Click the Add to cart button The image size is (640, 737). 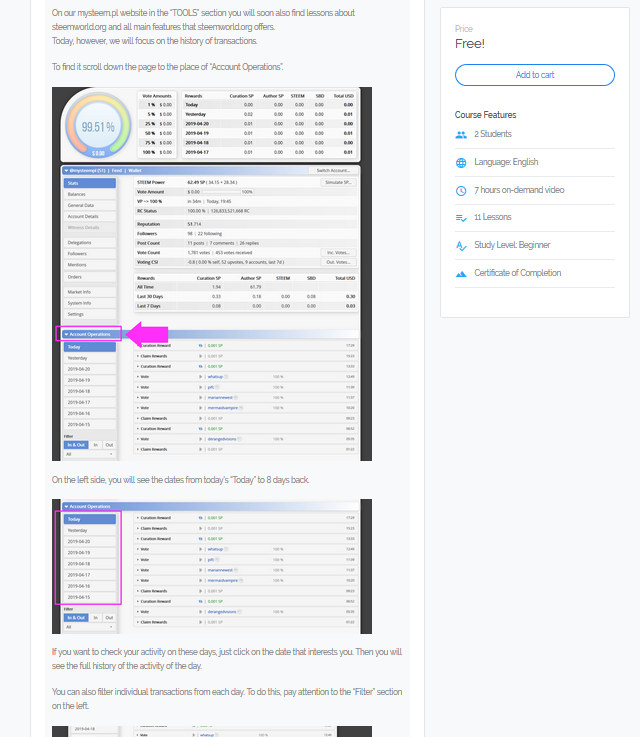535,75
